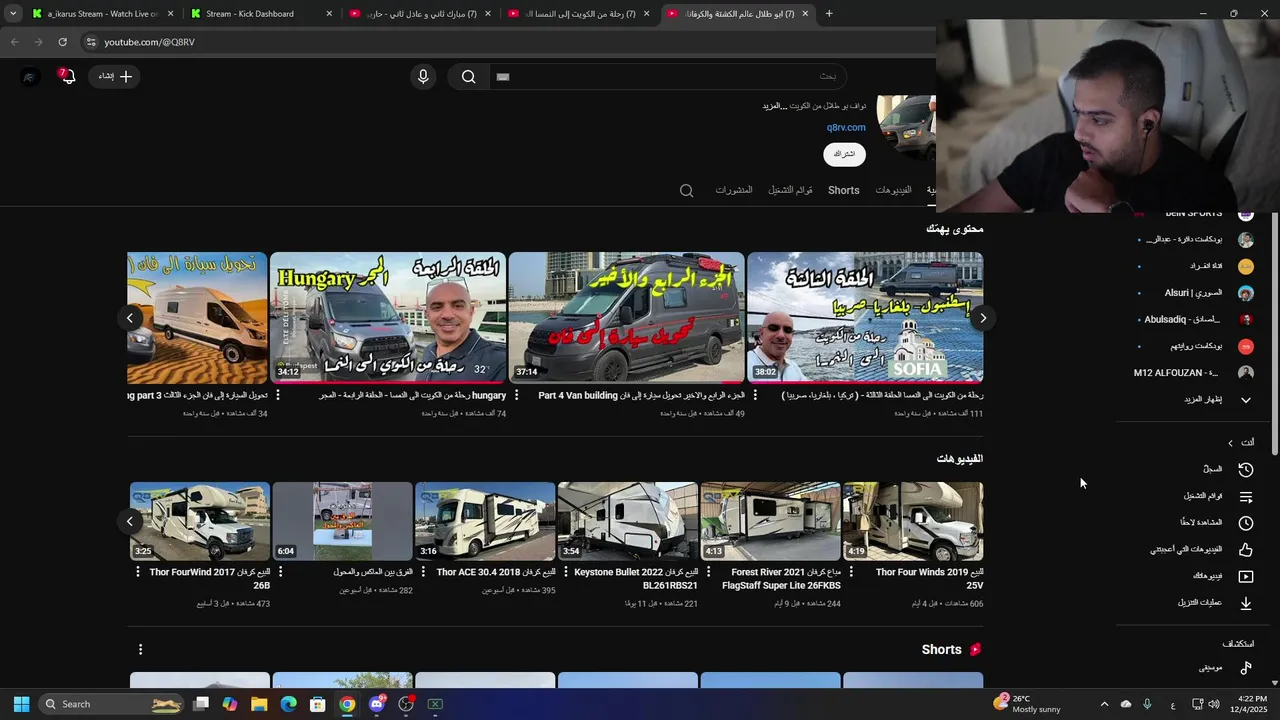The width and height of the screenshot is (1280, 720).
Task: Open the q8rv.com channel link
Action: pos(846,127)
